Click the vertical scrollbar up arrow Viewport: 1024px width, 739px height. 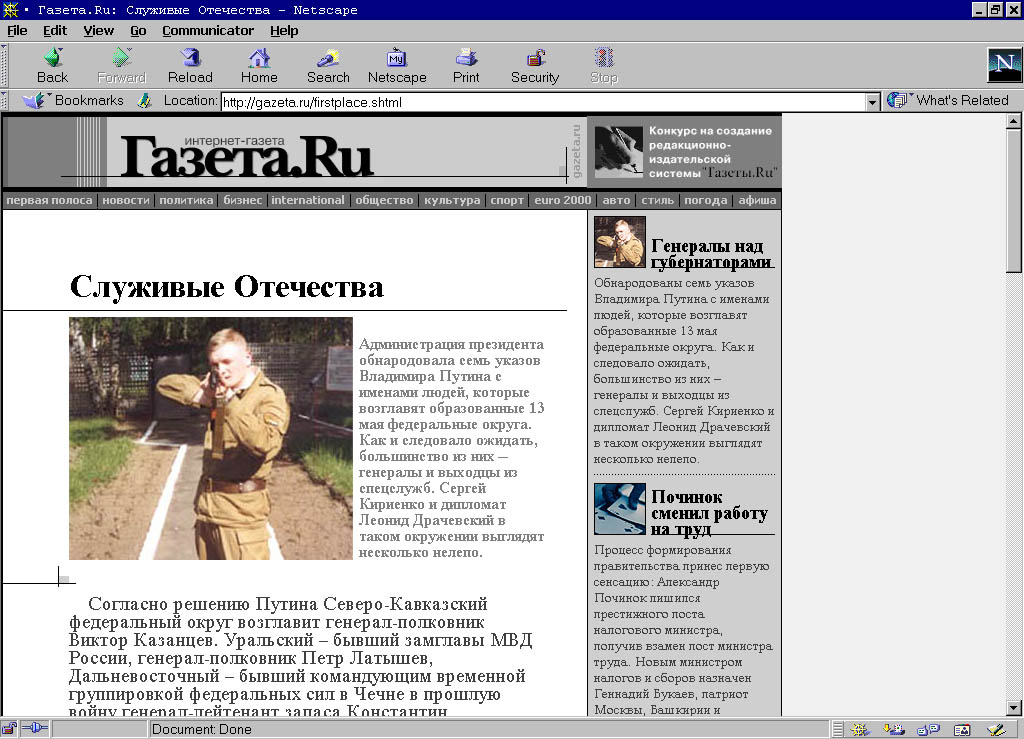(x=1013, y=121)
